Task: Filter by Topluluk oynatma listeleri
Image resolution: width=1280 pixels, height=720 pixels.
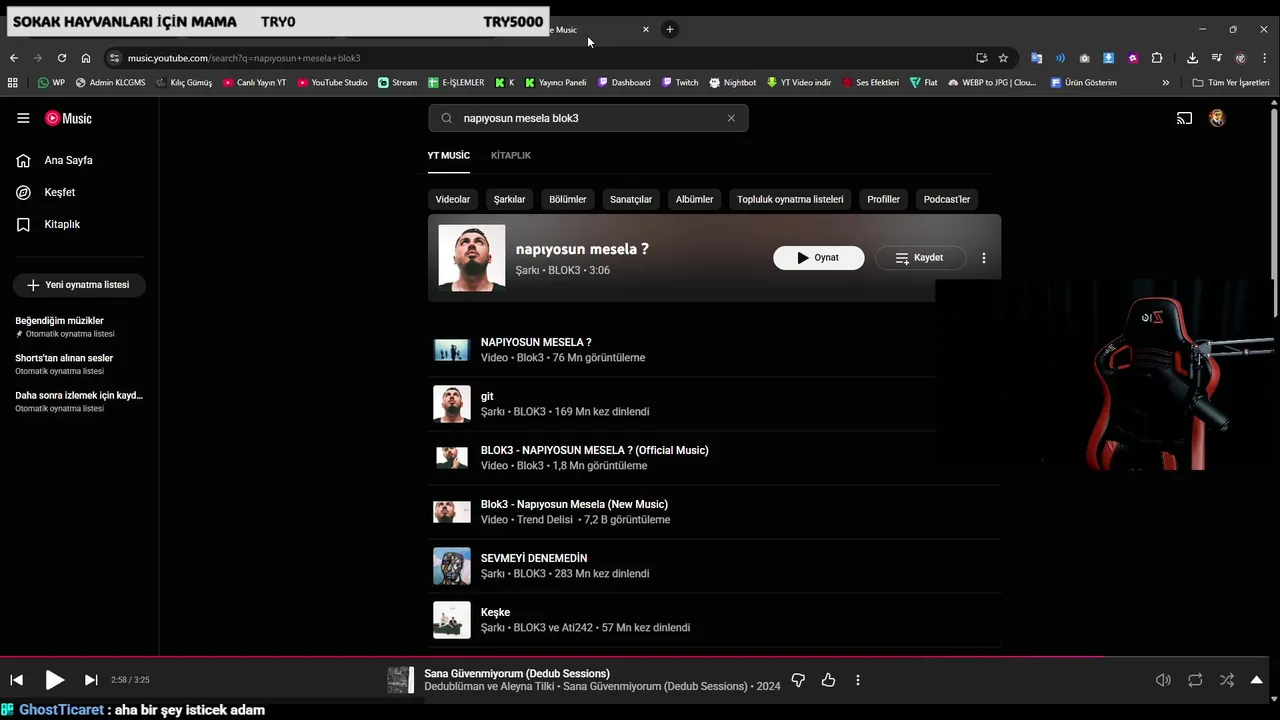Action: click(x=790, y=199)
